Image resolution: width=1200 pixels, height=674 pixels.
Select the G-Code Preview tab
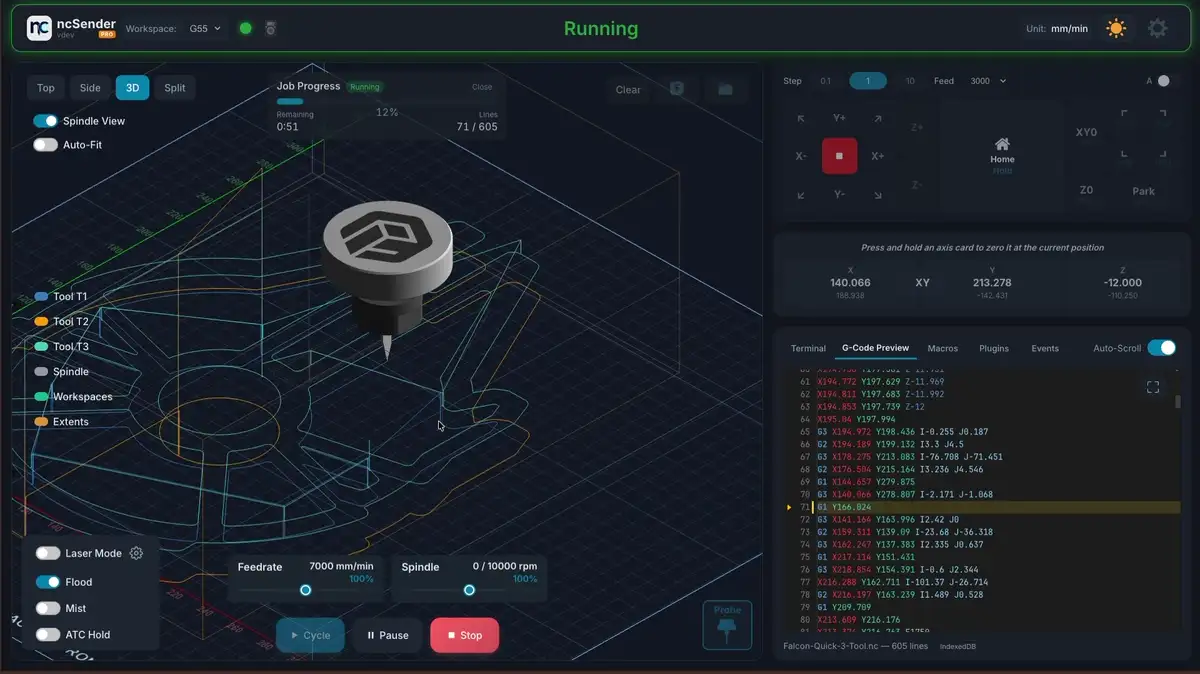point(875,348)
